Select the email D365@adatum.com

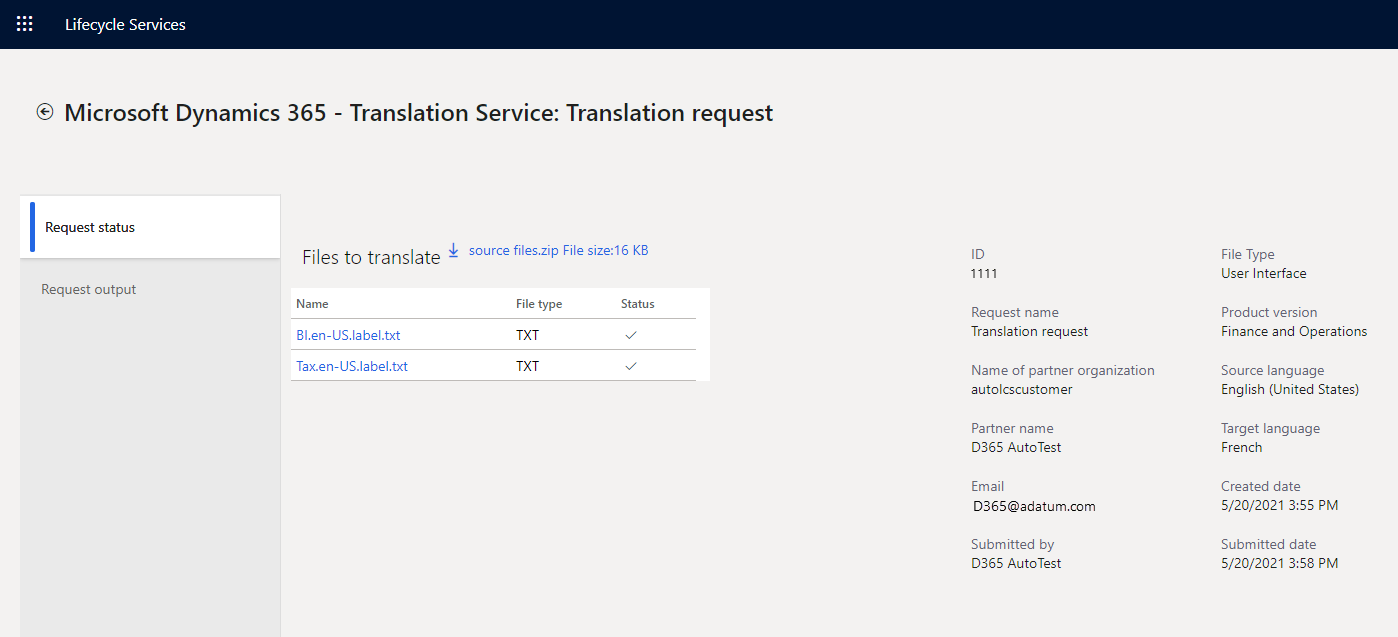point(1033,506)
